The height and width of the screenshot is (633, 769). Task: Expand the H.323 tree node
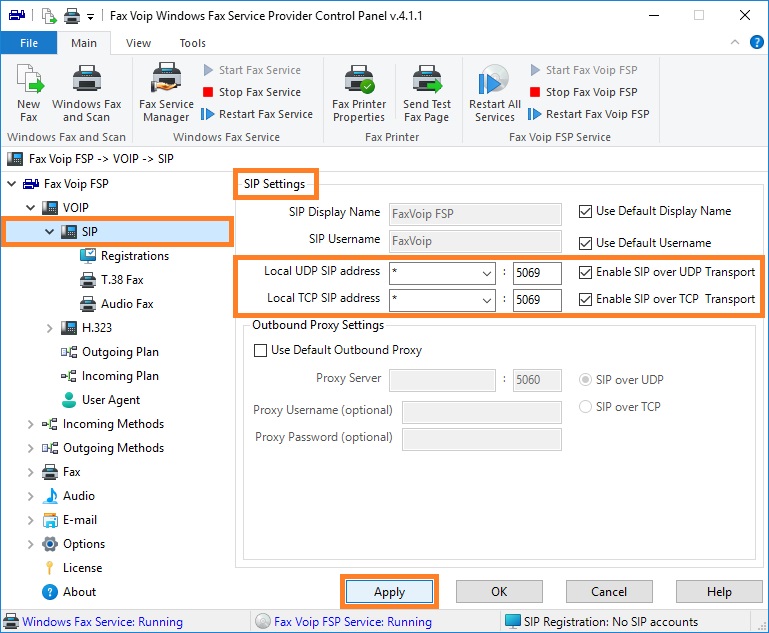50,328
